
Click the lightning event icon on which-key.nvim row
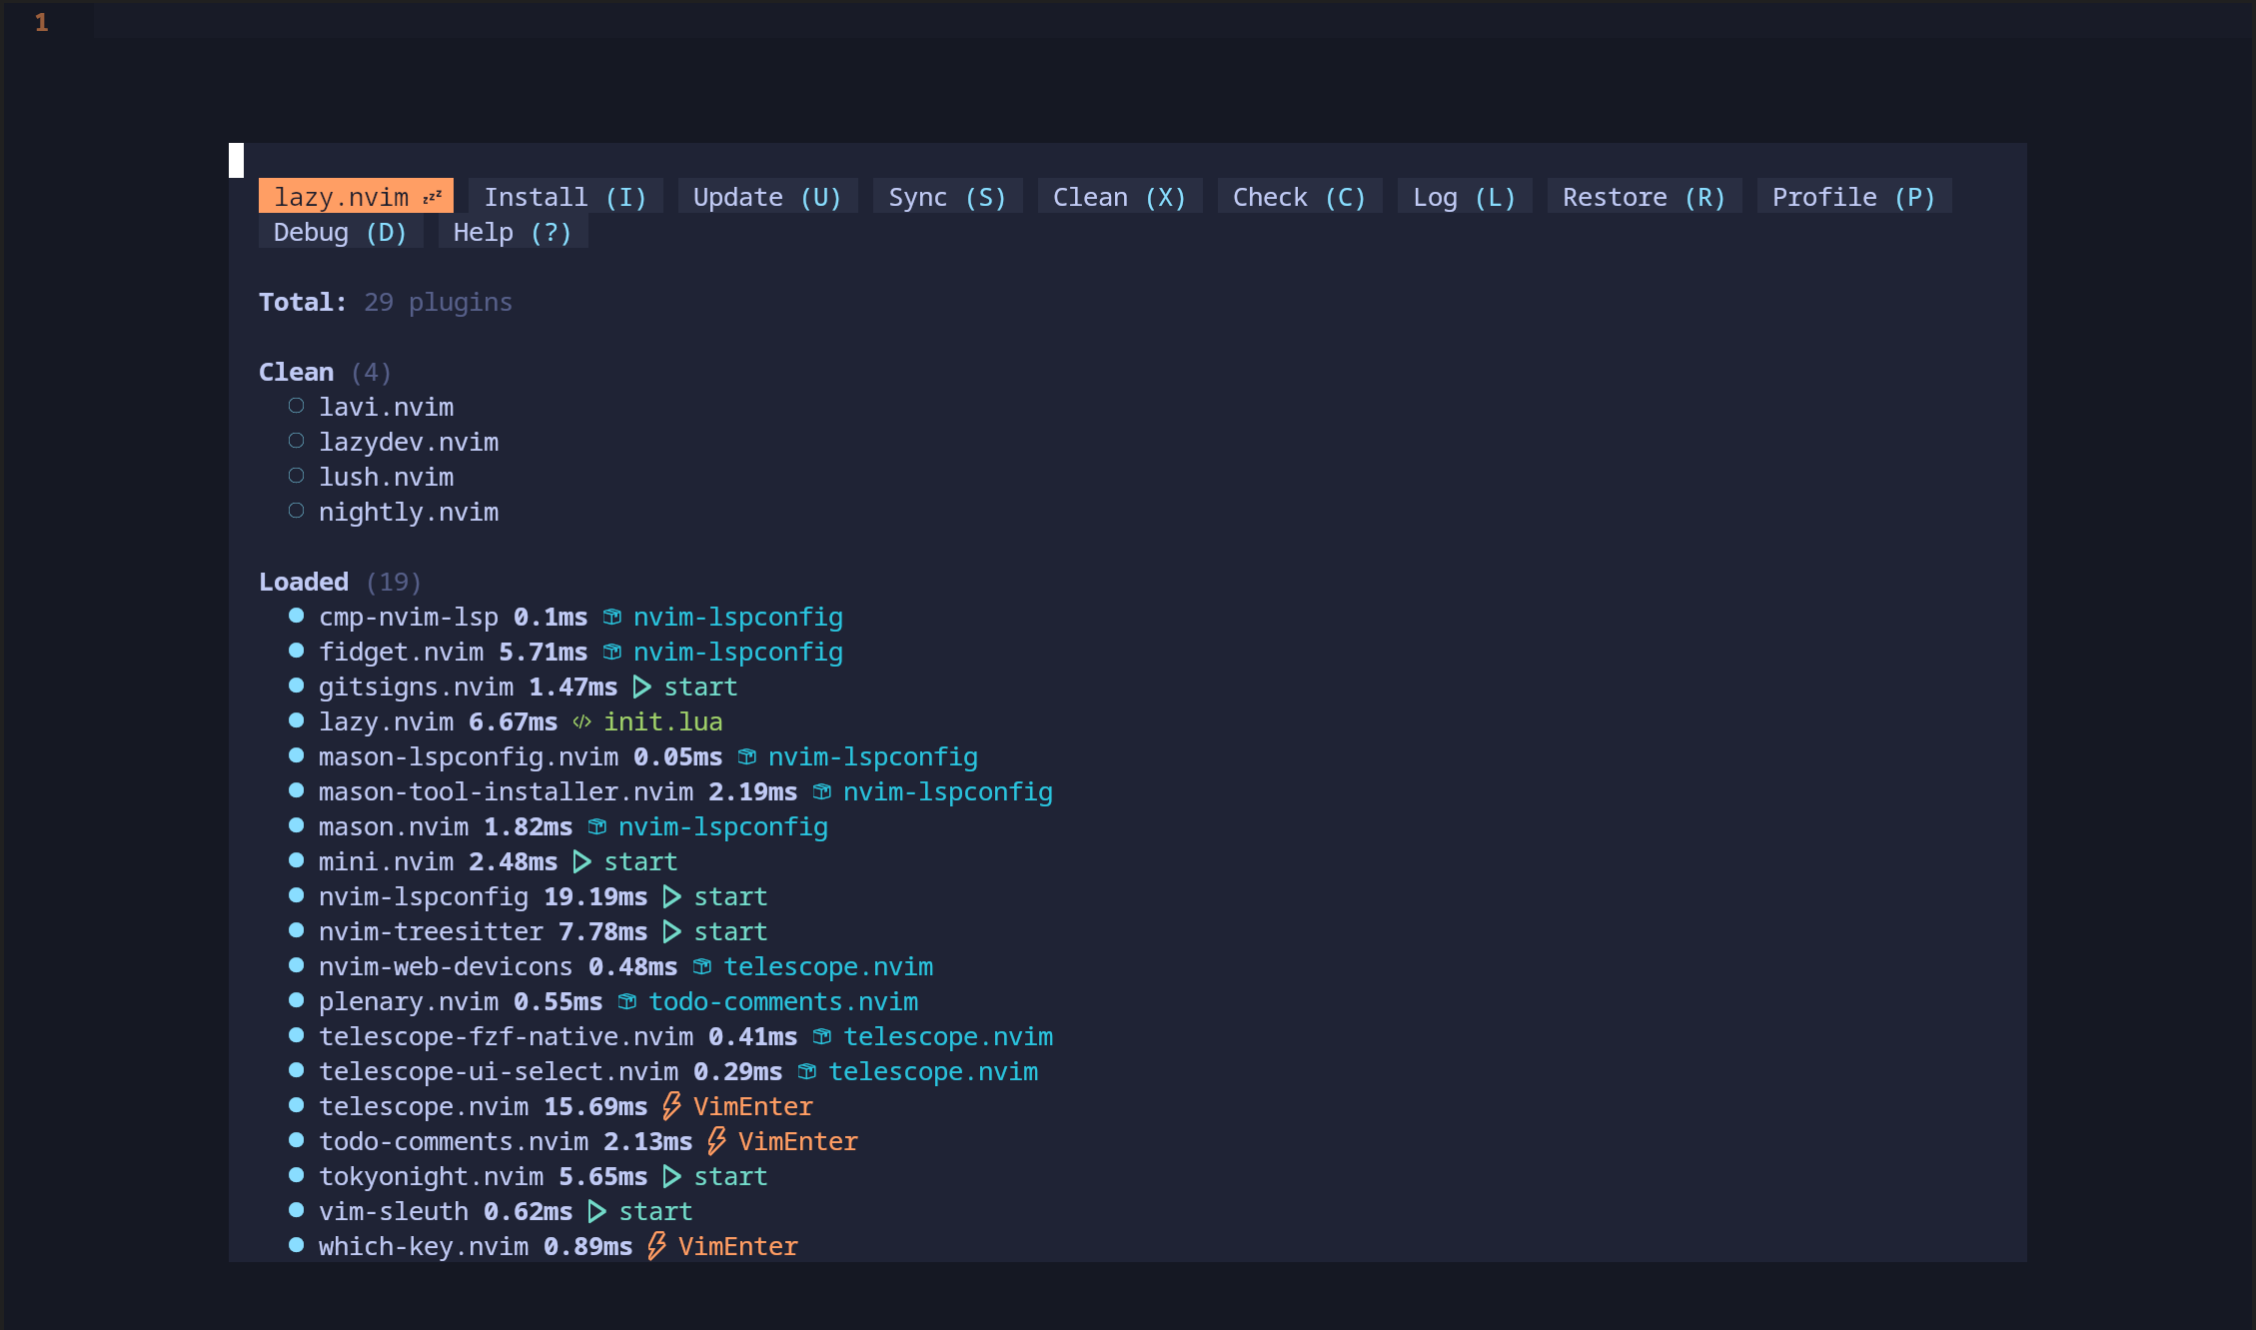coord(657,1246)
